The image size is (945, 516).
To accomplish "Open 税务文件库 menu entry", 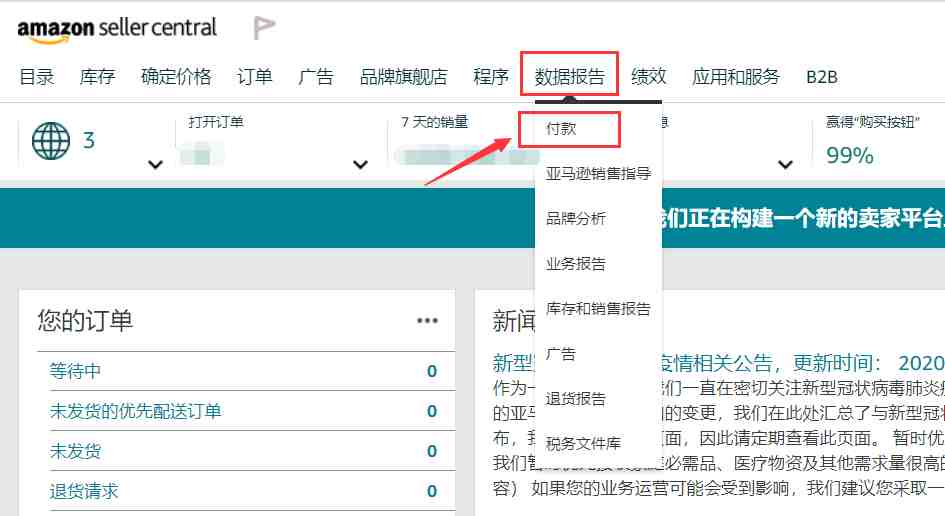I will (x=583, y=444).
